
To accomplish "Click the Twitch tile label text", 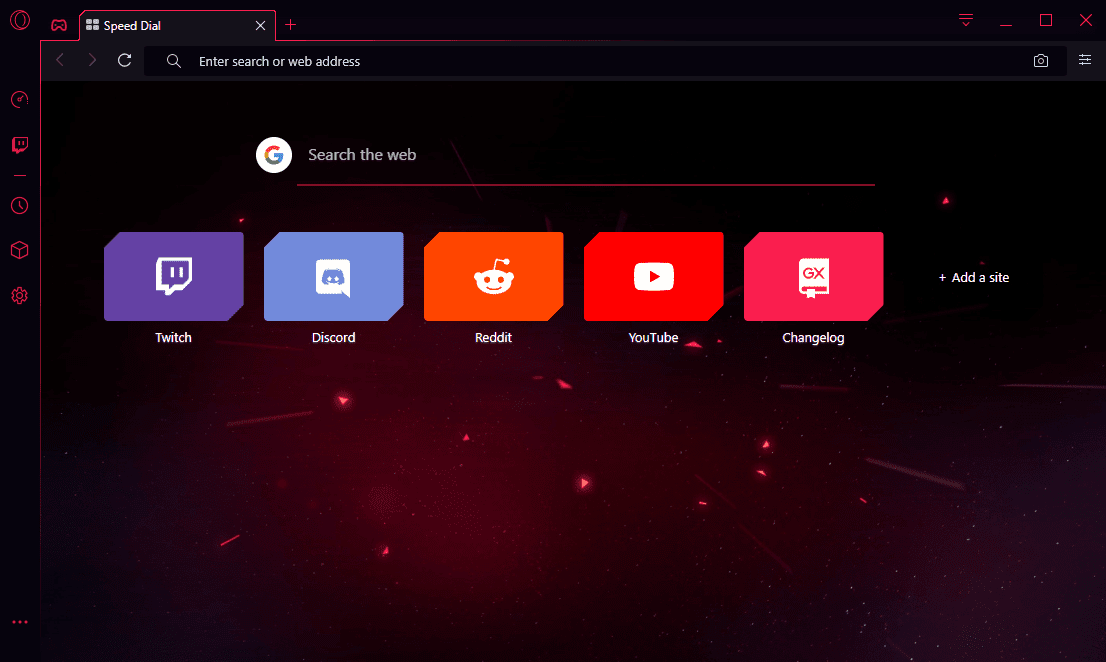I will pos(174,338).
